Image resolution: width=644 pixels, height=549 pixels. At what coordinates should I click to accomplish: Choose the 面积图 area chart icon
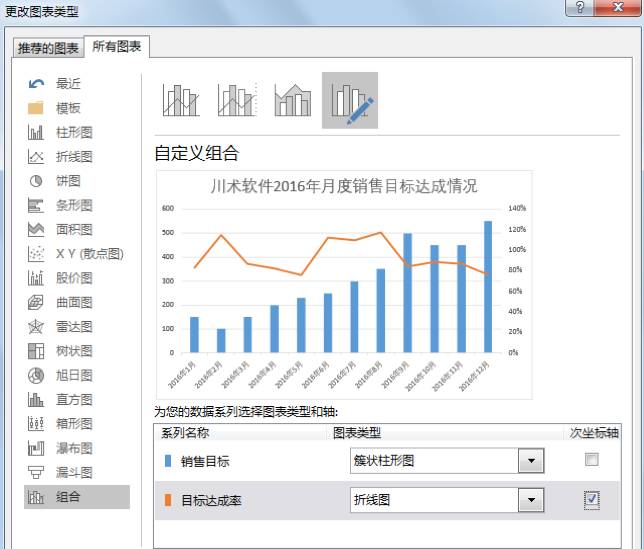[x=36, y=230]
